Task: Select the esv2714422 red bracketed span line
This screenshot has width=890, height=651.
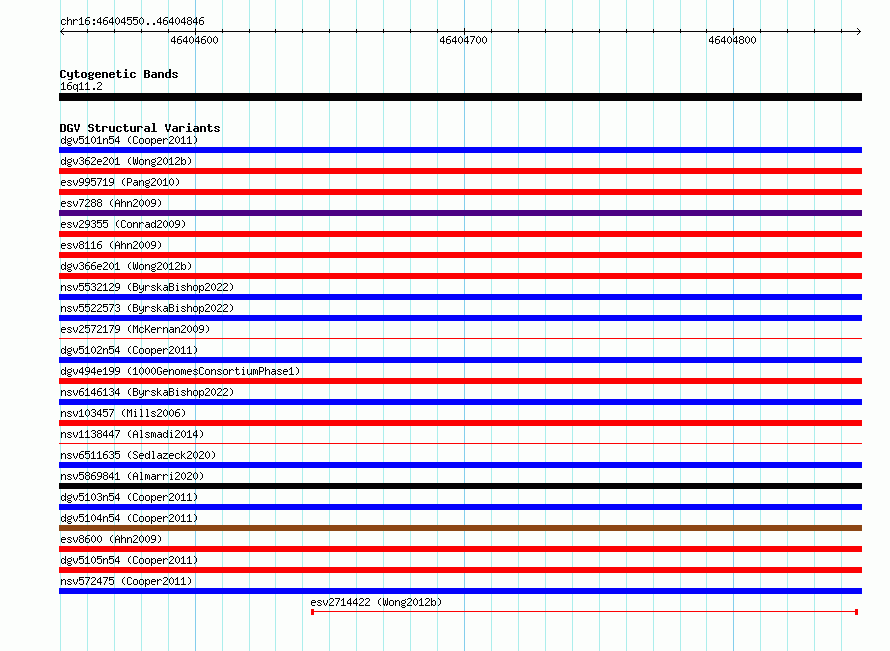Action: click(584, 612)
